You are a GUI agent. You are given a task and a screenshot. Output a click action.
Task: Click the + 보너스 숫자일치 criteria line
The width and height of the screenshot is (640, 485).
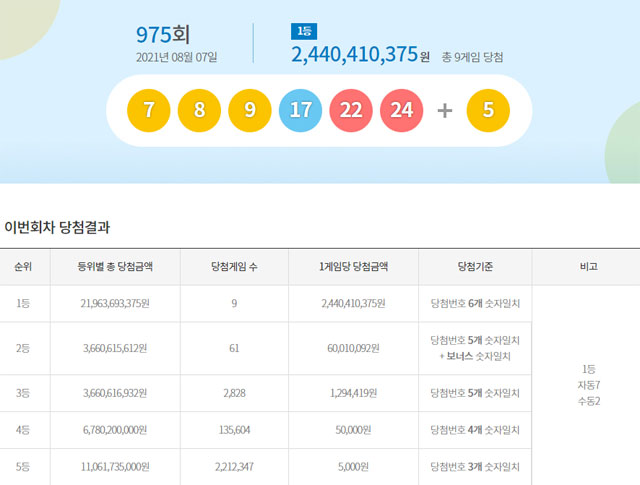pyautogui.click(x=475, y=356)
